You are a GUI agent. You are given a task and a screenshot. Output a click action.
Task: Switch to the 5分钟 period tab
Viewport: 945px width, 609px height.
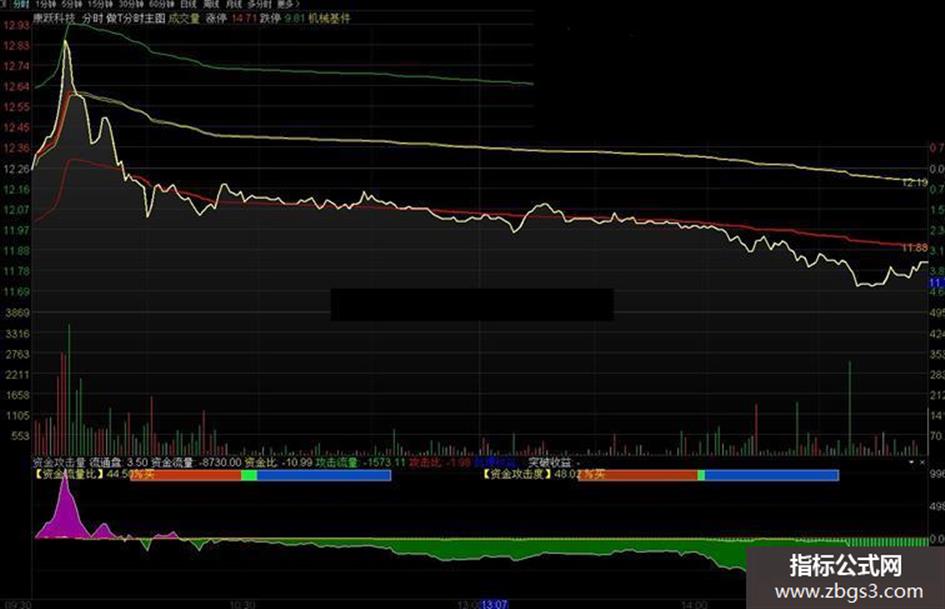(72, 4)
